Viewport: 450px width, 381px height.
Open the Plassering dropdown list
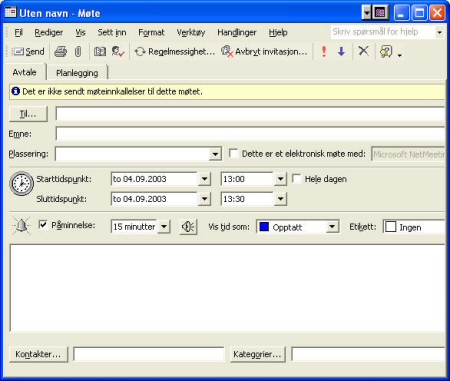[215, 154]
